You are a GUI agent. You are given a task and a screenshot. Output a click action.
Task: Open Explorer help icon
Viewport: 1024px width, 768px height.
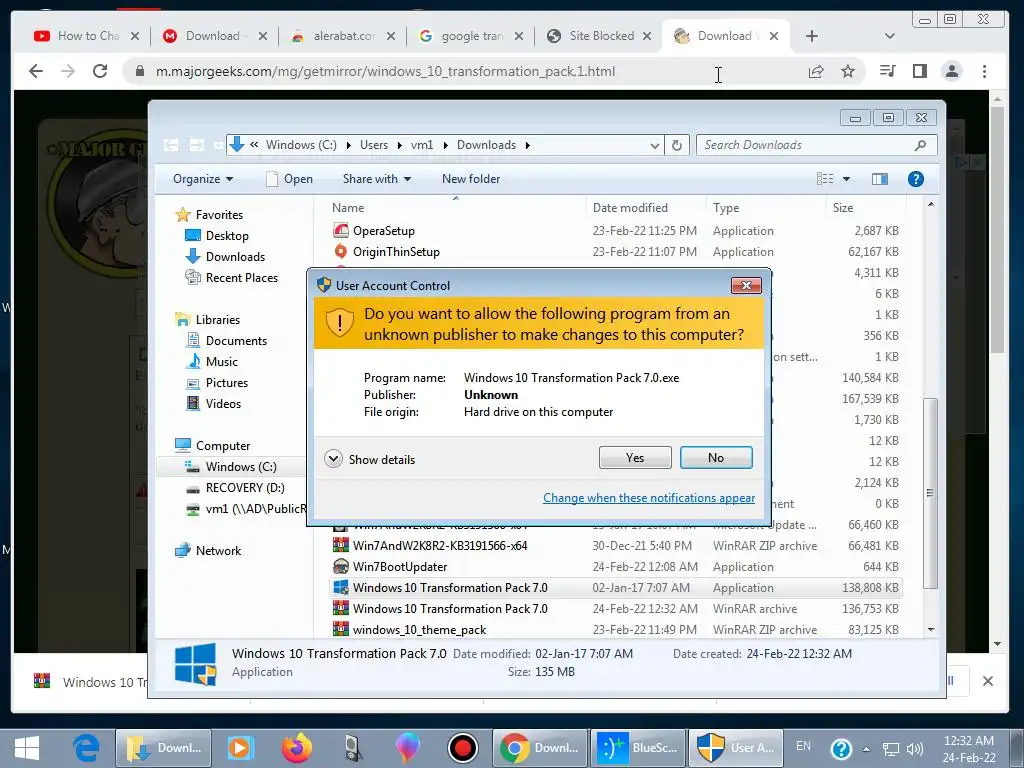pos(916,179)
